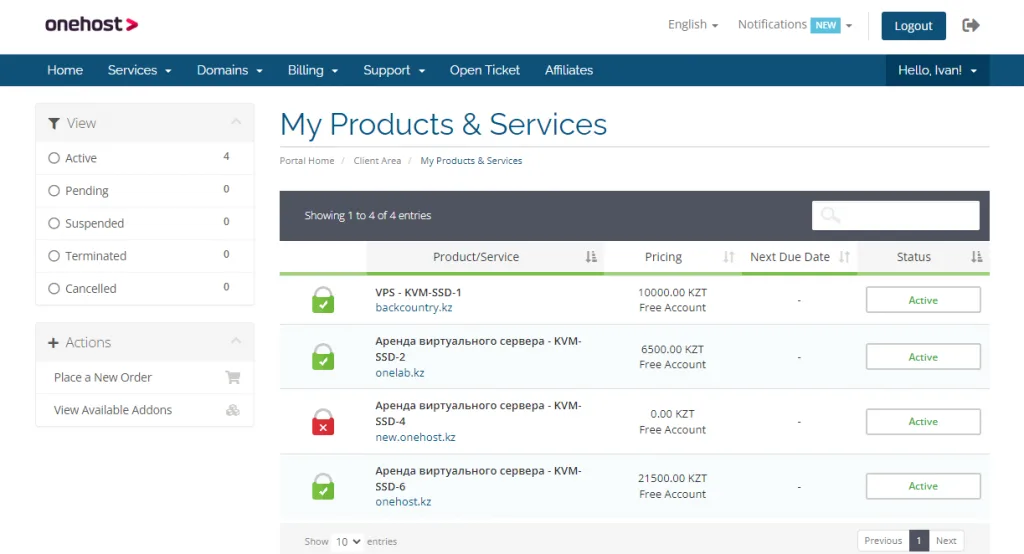The width and height of the screenshot is (1024, 554).
Task: Collapse the Actions panel chevron
Action: coord(236,341)
